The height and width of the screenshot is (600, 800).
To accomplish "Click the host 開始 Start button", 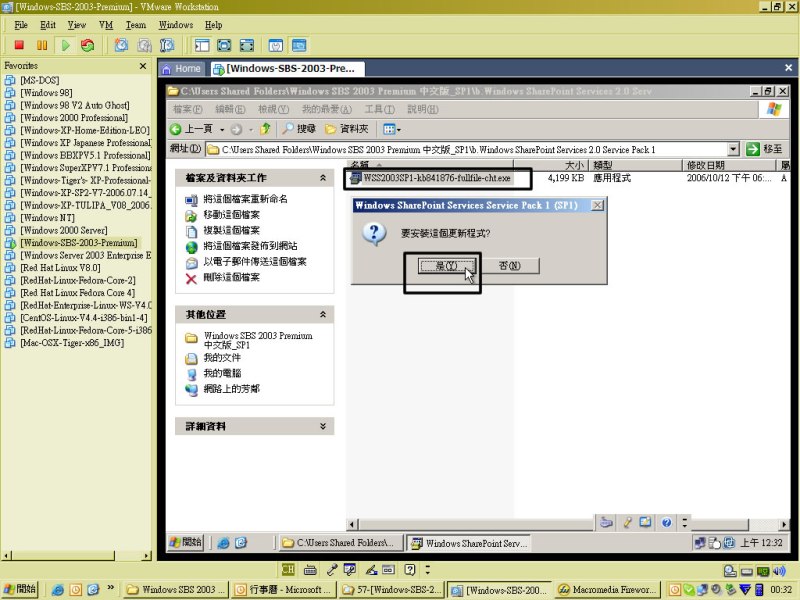I will (19, 589).
